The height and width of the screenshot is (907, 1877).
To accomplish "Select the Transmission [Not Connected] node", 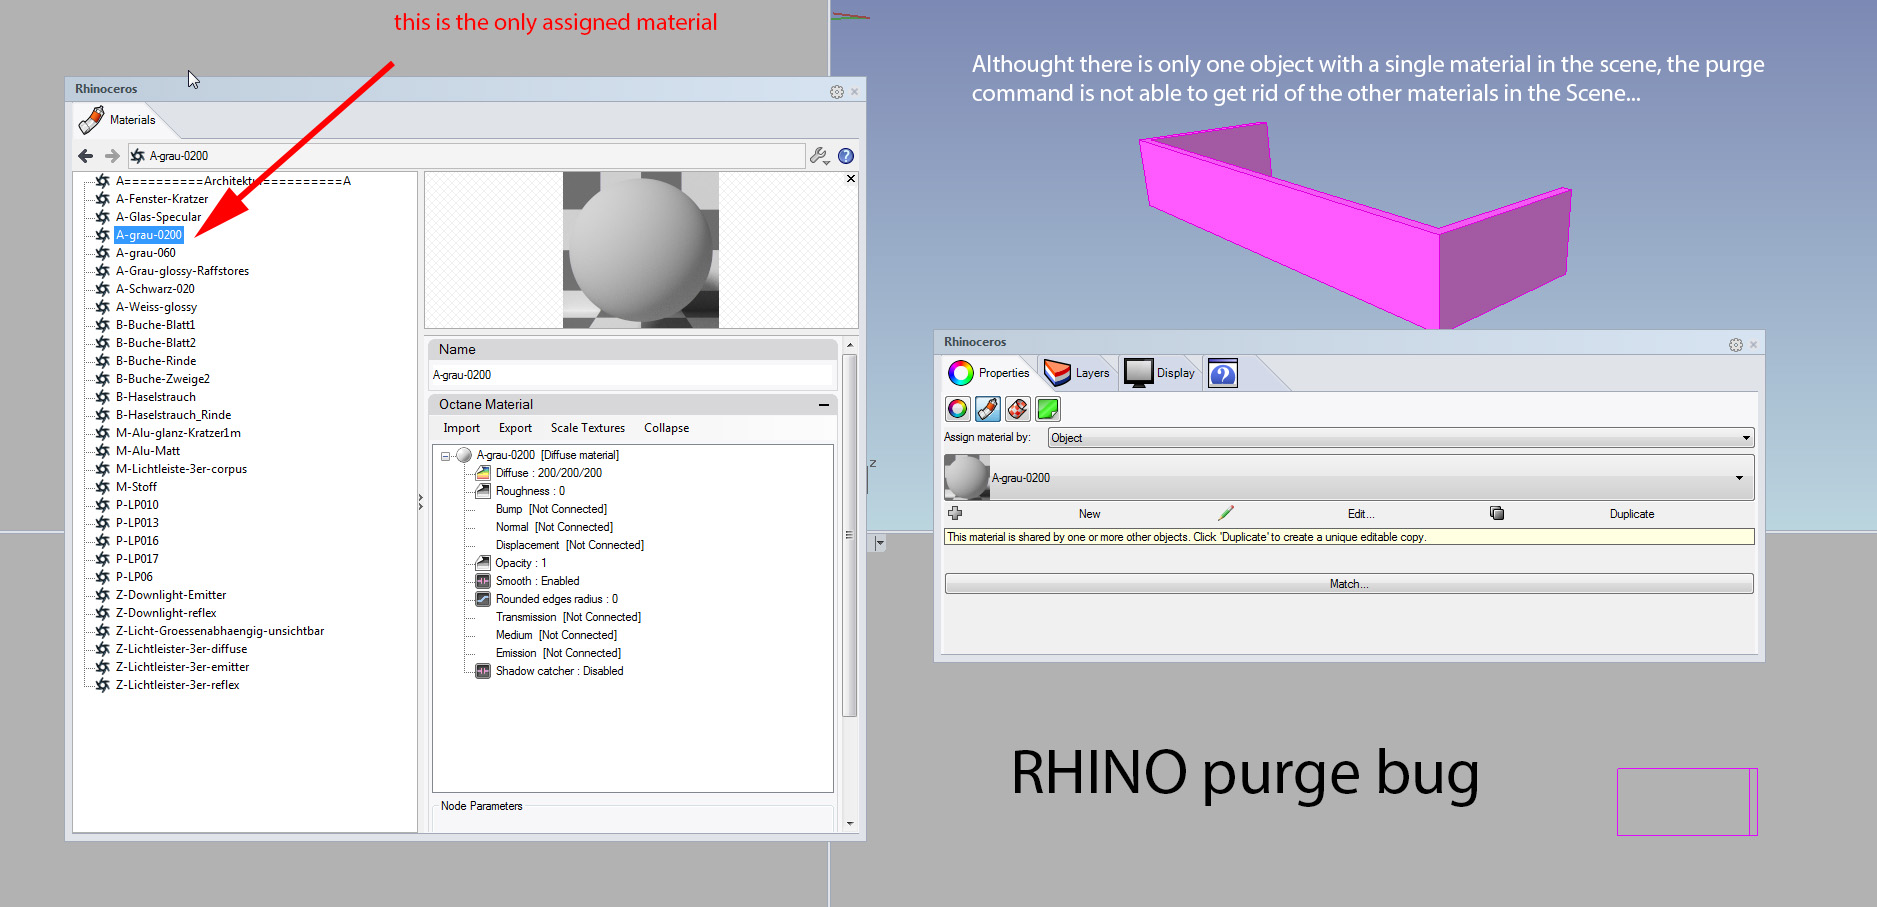I will click(x=568, y=617).
